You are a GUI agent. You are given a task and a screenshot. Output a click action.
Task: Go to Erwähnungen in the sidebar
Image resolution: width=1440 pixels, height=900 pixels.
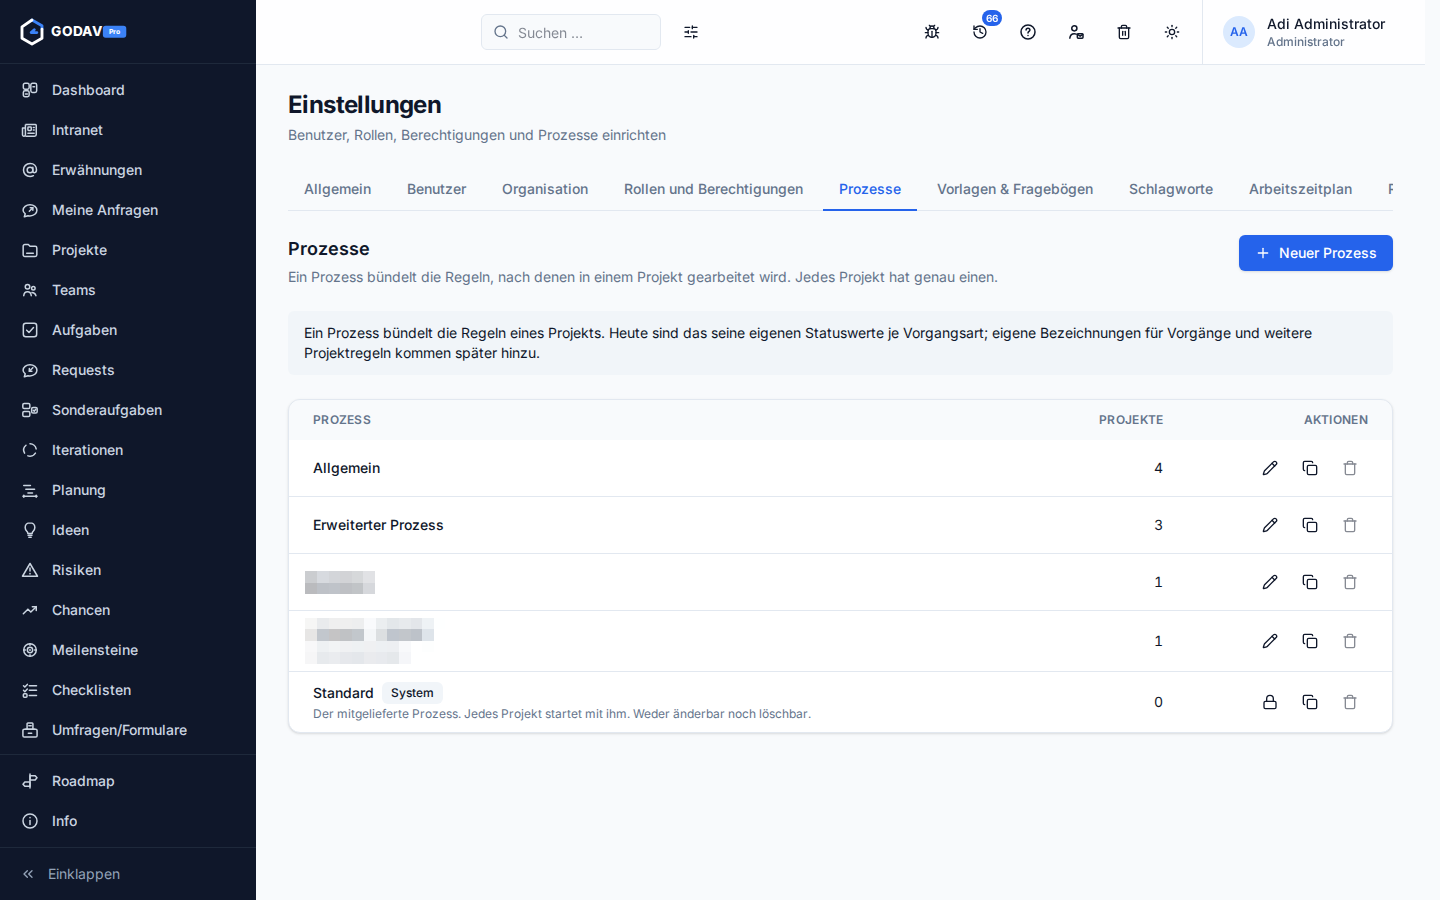(x=128, y=170)
